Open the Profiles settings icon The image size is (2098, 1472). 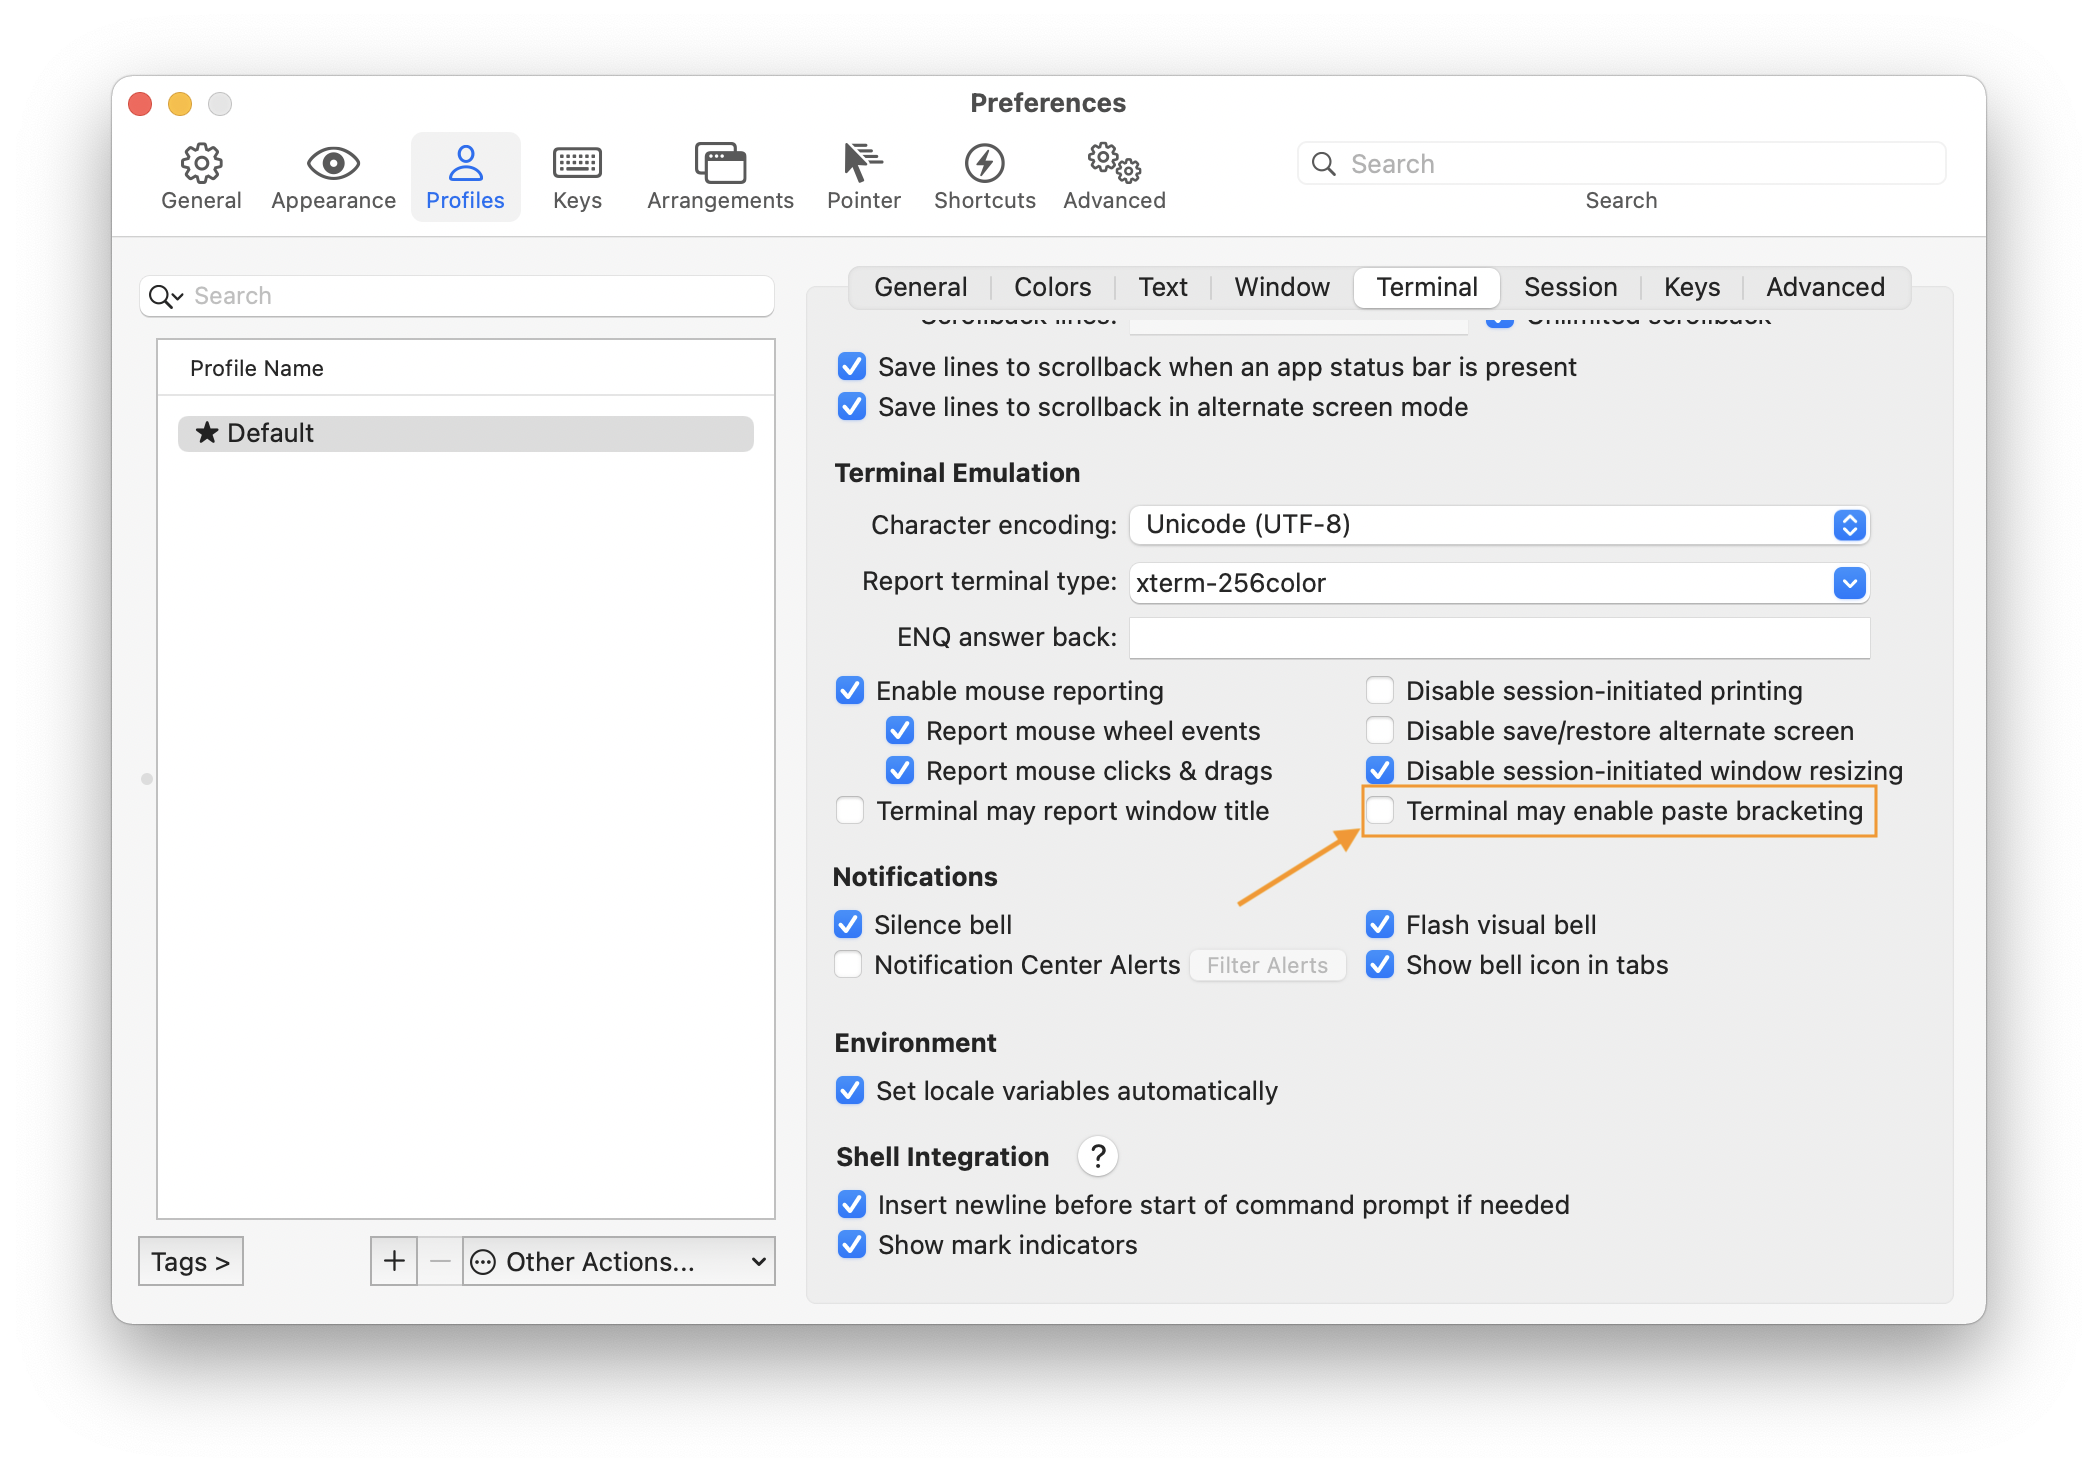pos(465,176)
